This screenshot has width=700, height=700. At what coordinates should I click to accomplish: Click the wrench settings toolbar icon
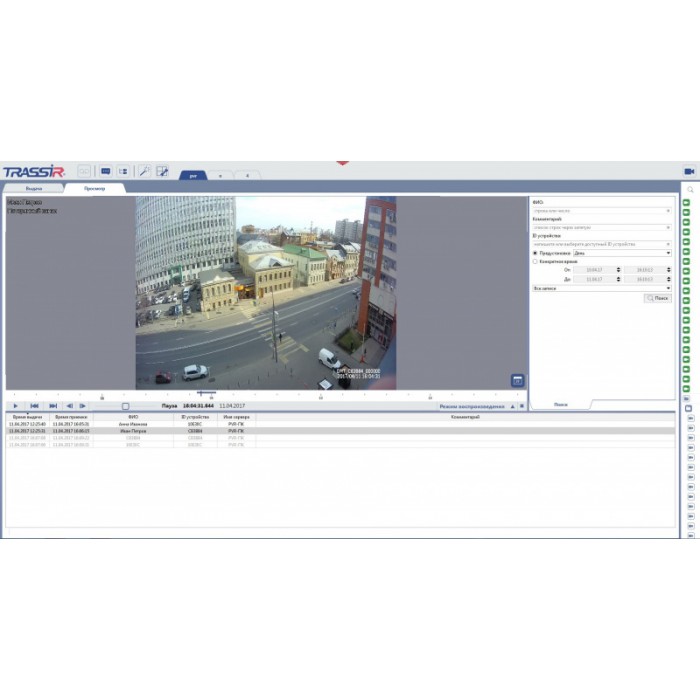(x=144, y=171)
